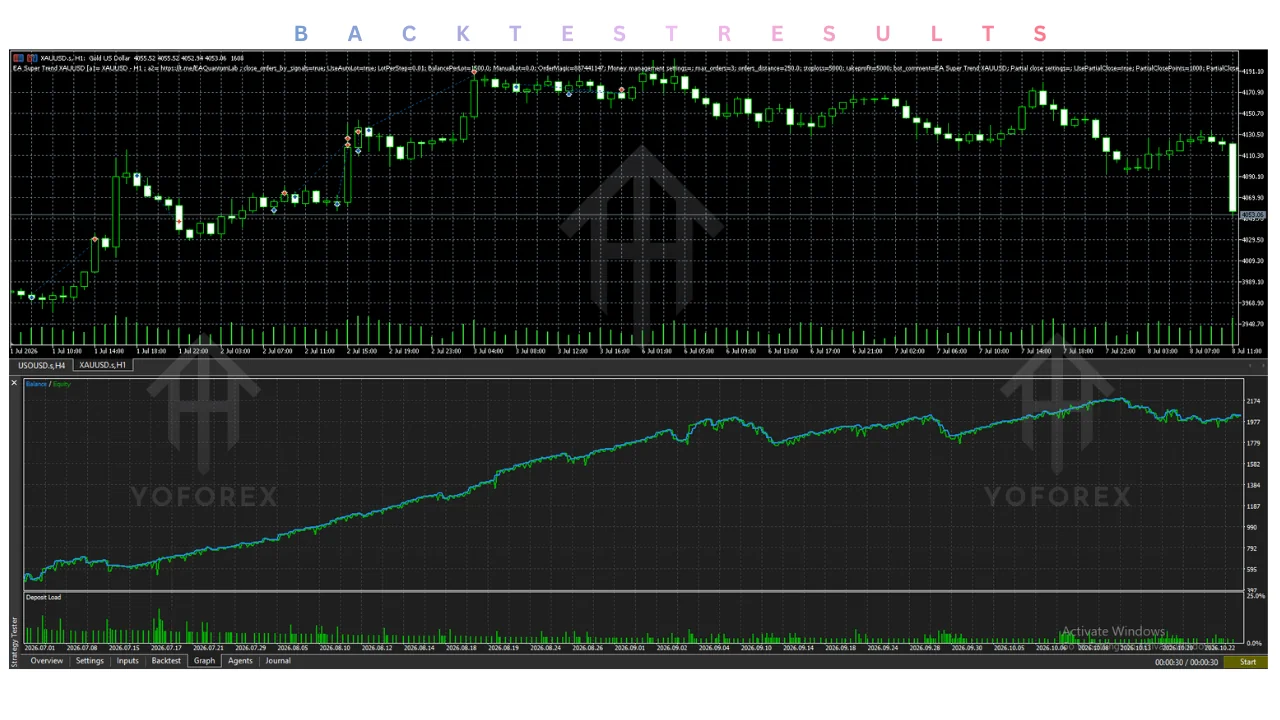Open the Journal tab
The width and height of the screenshot is (1280, 720).
(278, 661)
